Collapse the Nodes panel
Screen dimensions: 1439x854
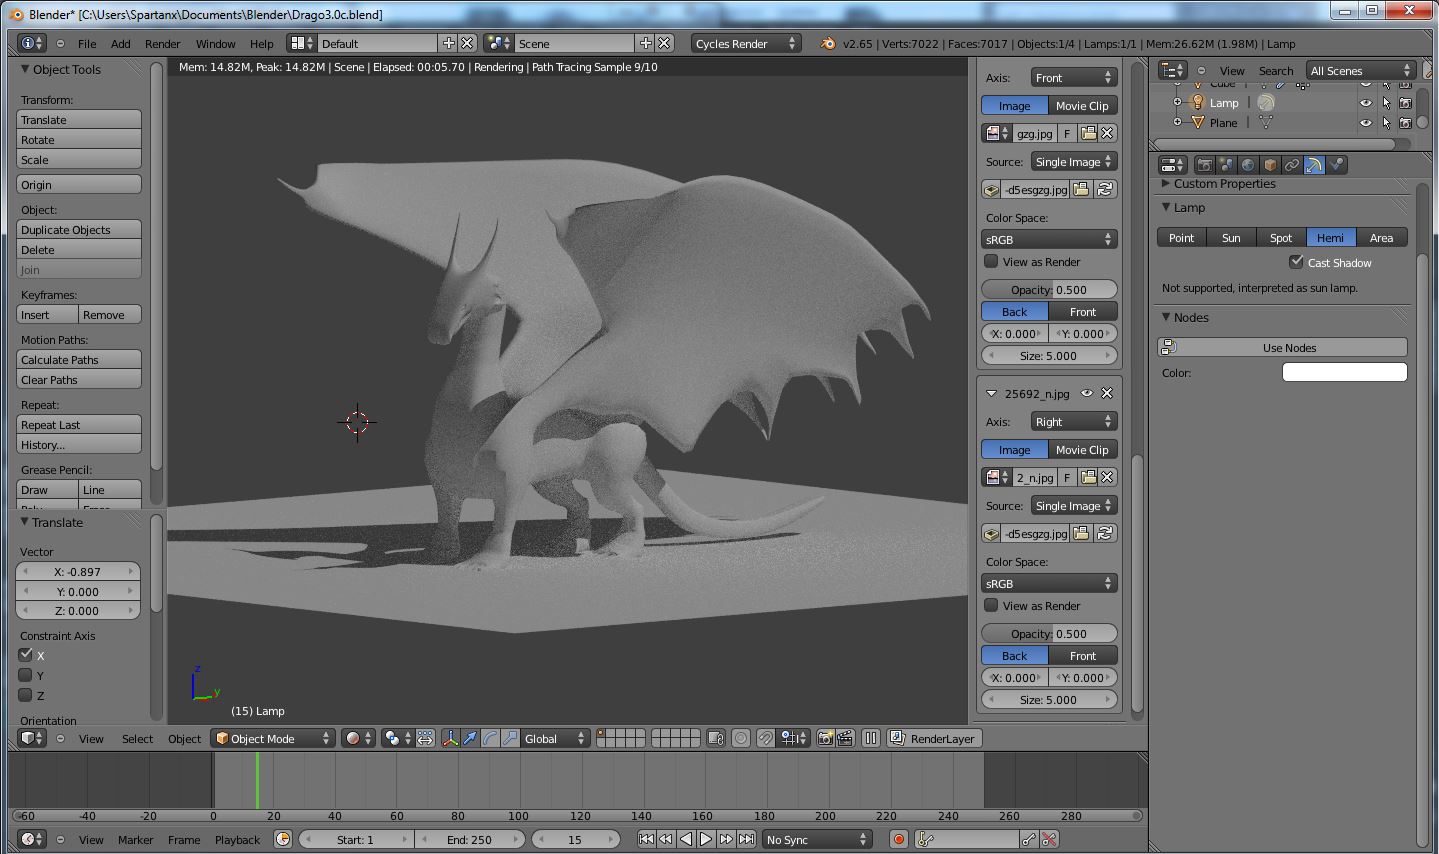1166,317
